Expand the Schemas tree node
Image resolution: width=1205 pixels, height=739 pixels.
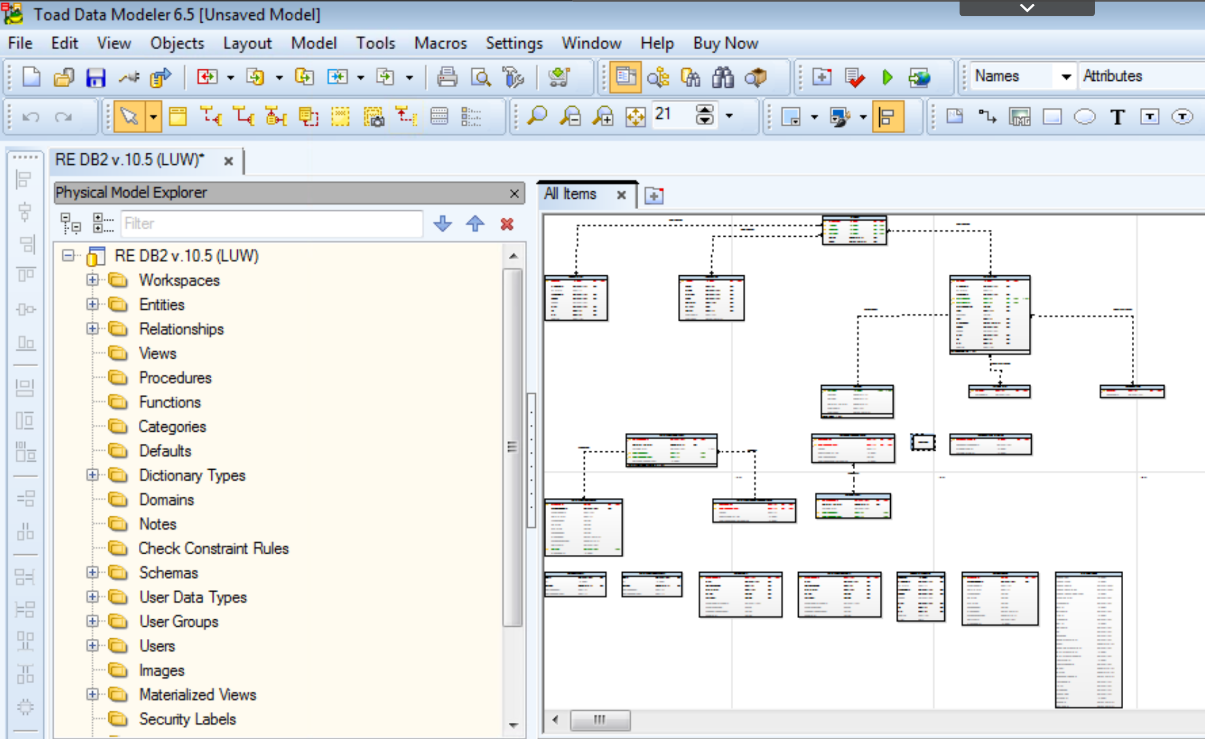click(x=93, y=573)
